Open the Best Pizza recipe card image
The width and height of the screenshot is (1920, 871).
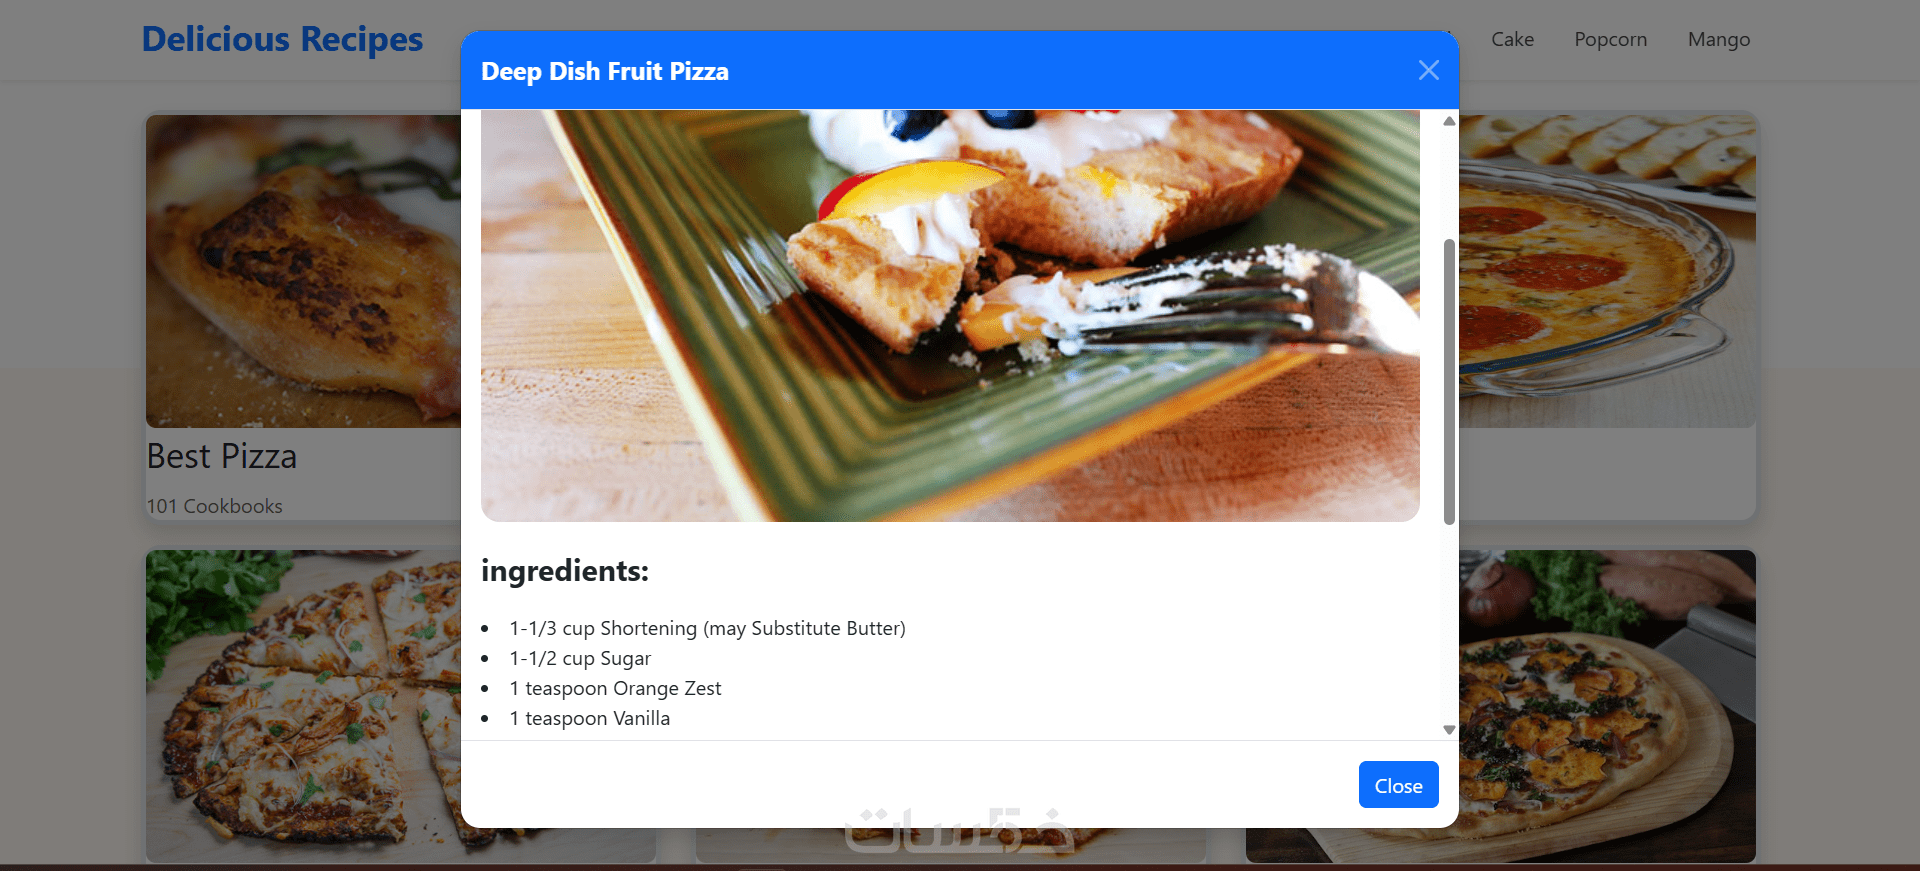[303, 271]
